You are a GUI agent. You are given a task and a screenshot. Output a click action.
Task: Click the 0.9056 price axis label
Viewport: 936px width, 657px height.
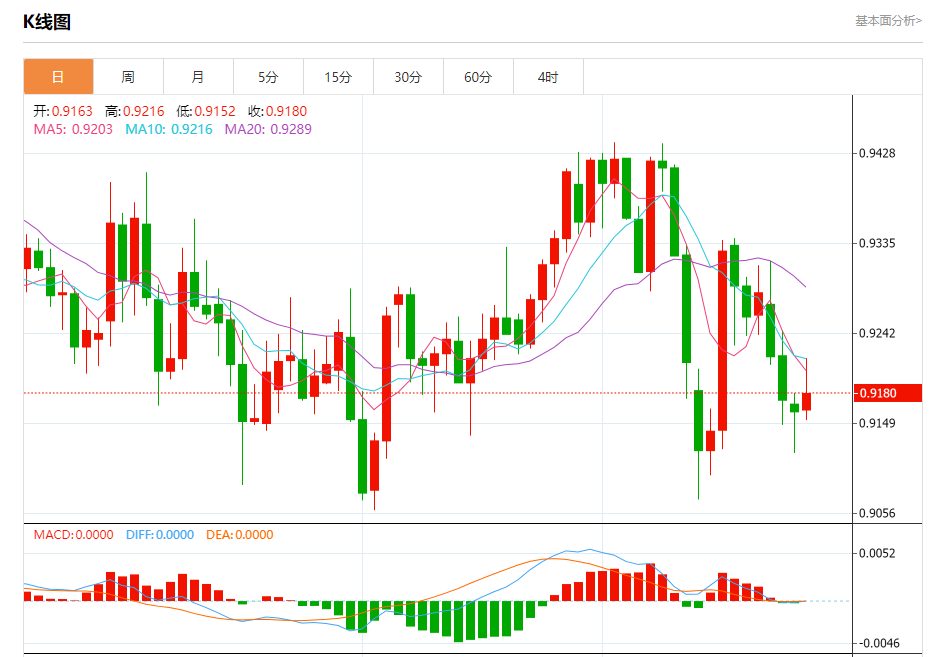tap(877, 513)
